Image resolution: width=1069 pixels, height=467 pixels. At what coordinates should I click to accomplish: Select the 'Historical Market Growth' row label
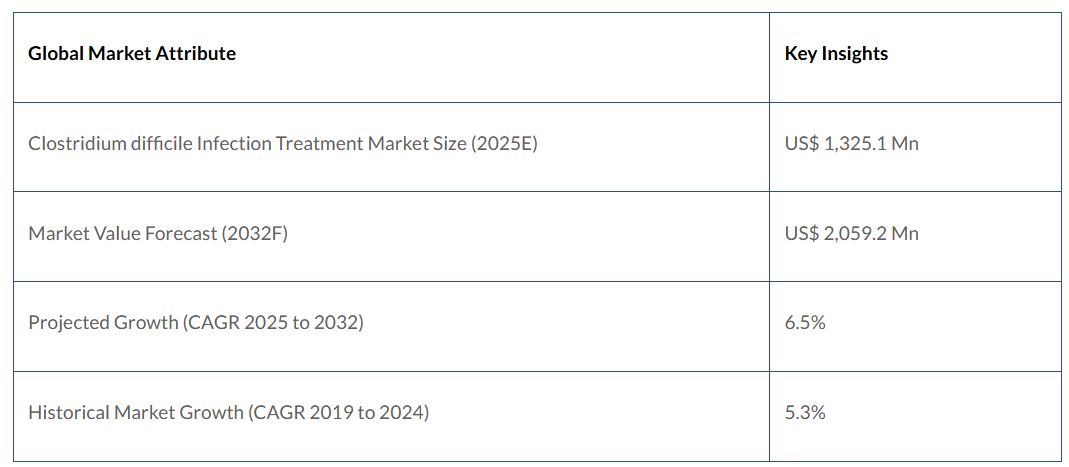(x=228, y=412)
